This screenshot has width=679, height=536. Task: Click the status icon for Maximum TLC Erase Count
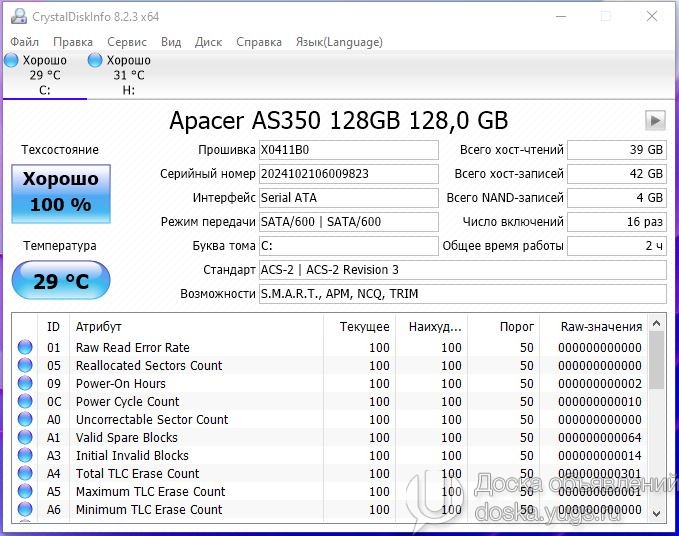pyautogui.click(x=25, y=491)
